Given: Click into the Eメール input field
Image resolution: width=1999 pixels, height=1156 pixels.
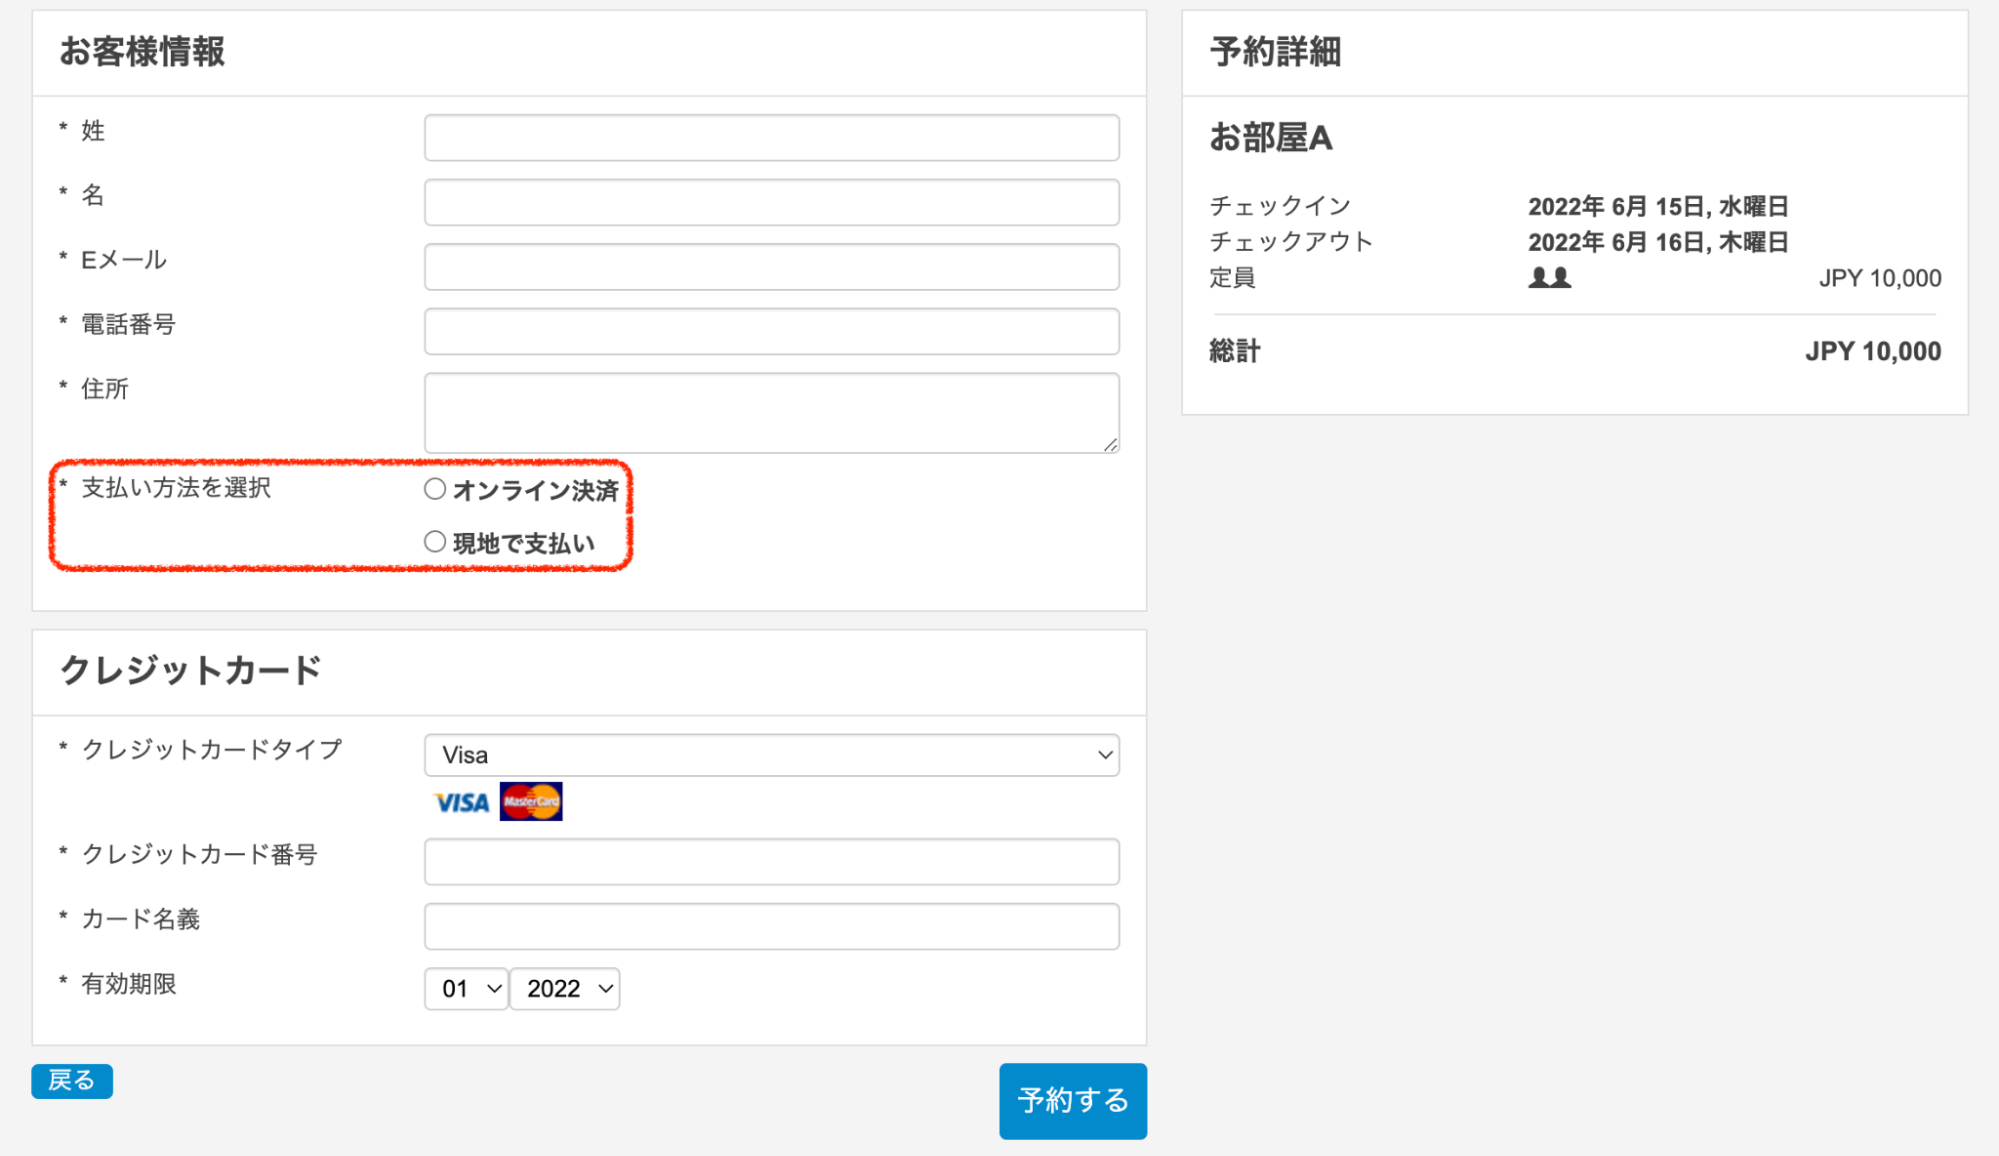Looking at the screenshot, I should pos(771,267).
